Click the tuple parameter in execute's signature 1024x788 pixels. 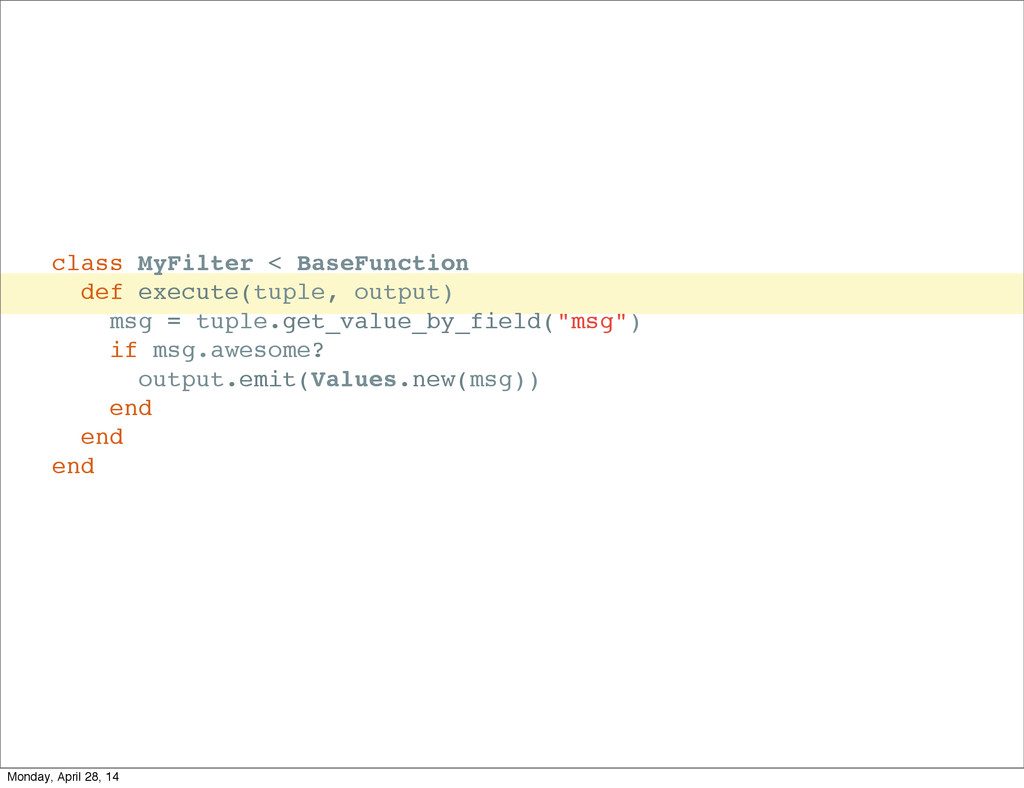pyautogui.click(x=289, y=292)
